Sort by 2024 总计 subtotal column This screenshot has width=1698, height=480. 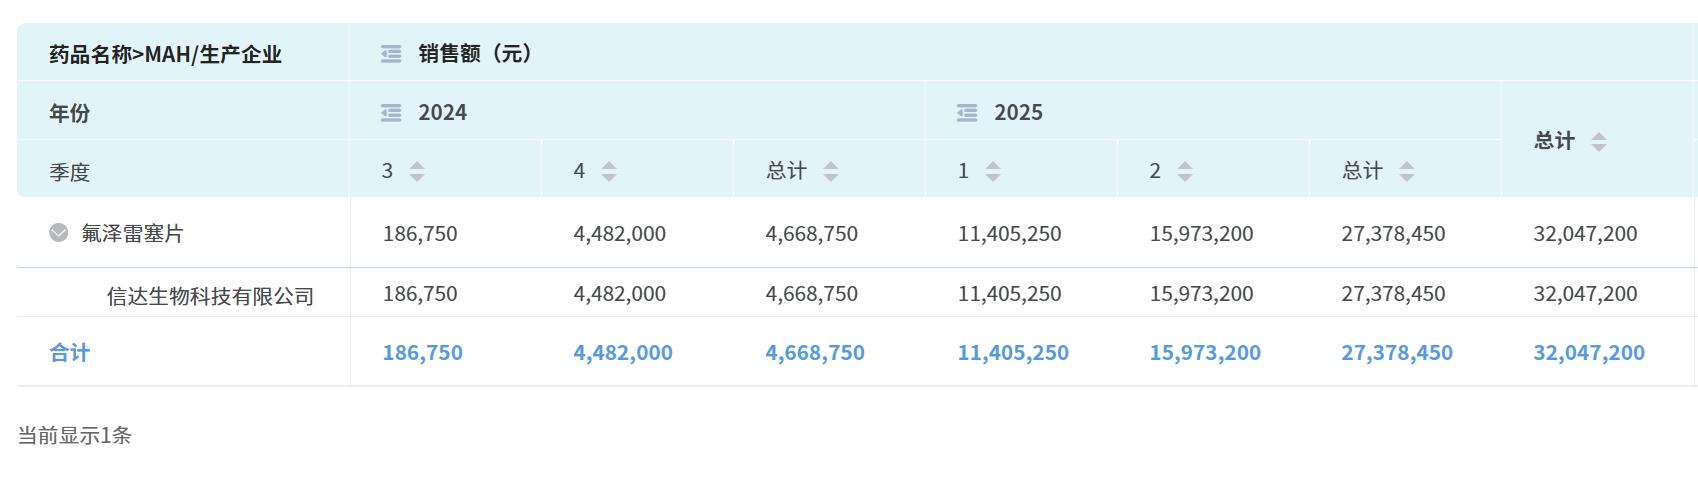(x=831, y=171)
